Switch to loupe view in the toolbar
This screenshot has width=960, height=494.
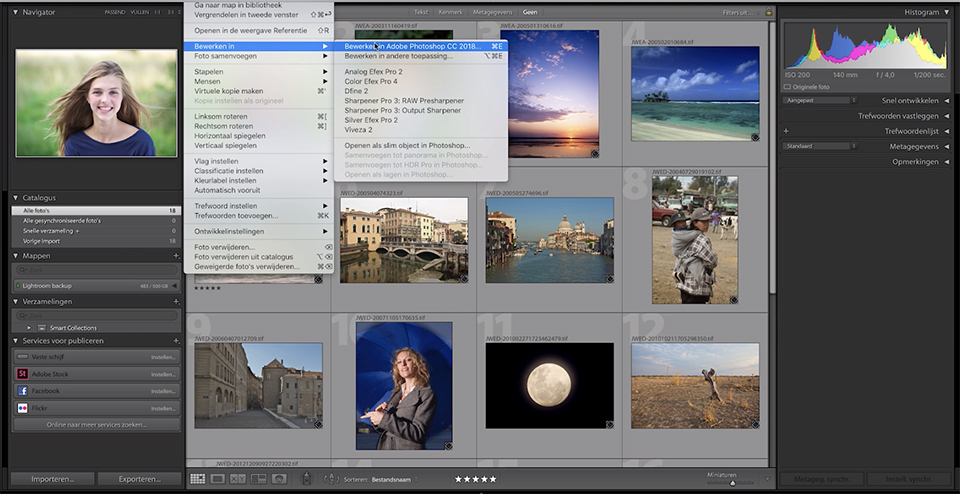[x=217, y=479]
